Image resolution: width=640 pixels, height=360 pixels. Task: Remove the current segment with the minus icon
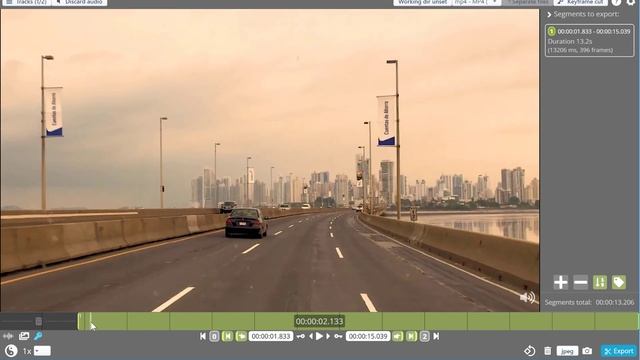tap(580, 282)
